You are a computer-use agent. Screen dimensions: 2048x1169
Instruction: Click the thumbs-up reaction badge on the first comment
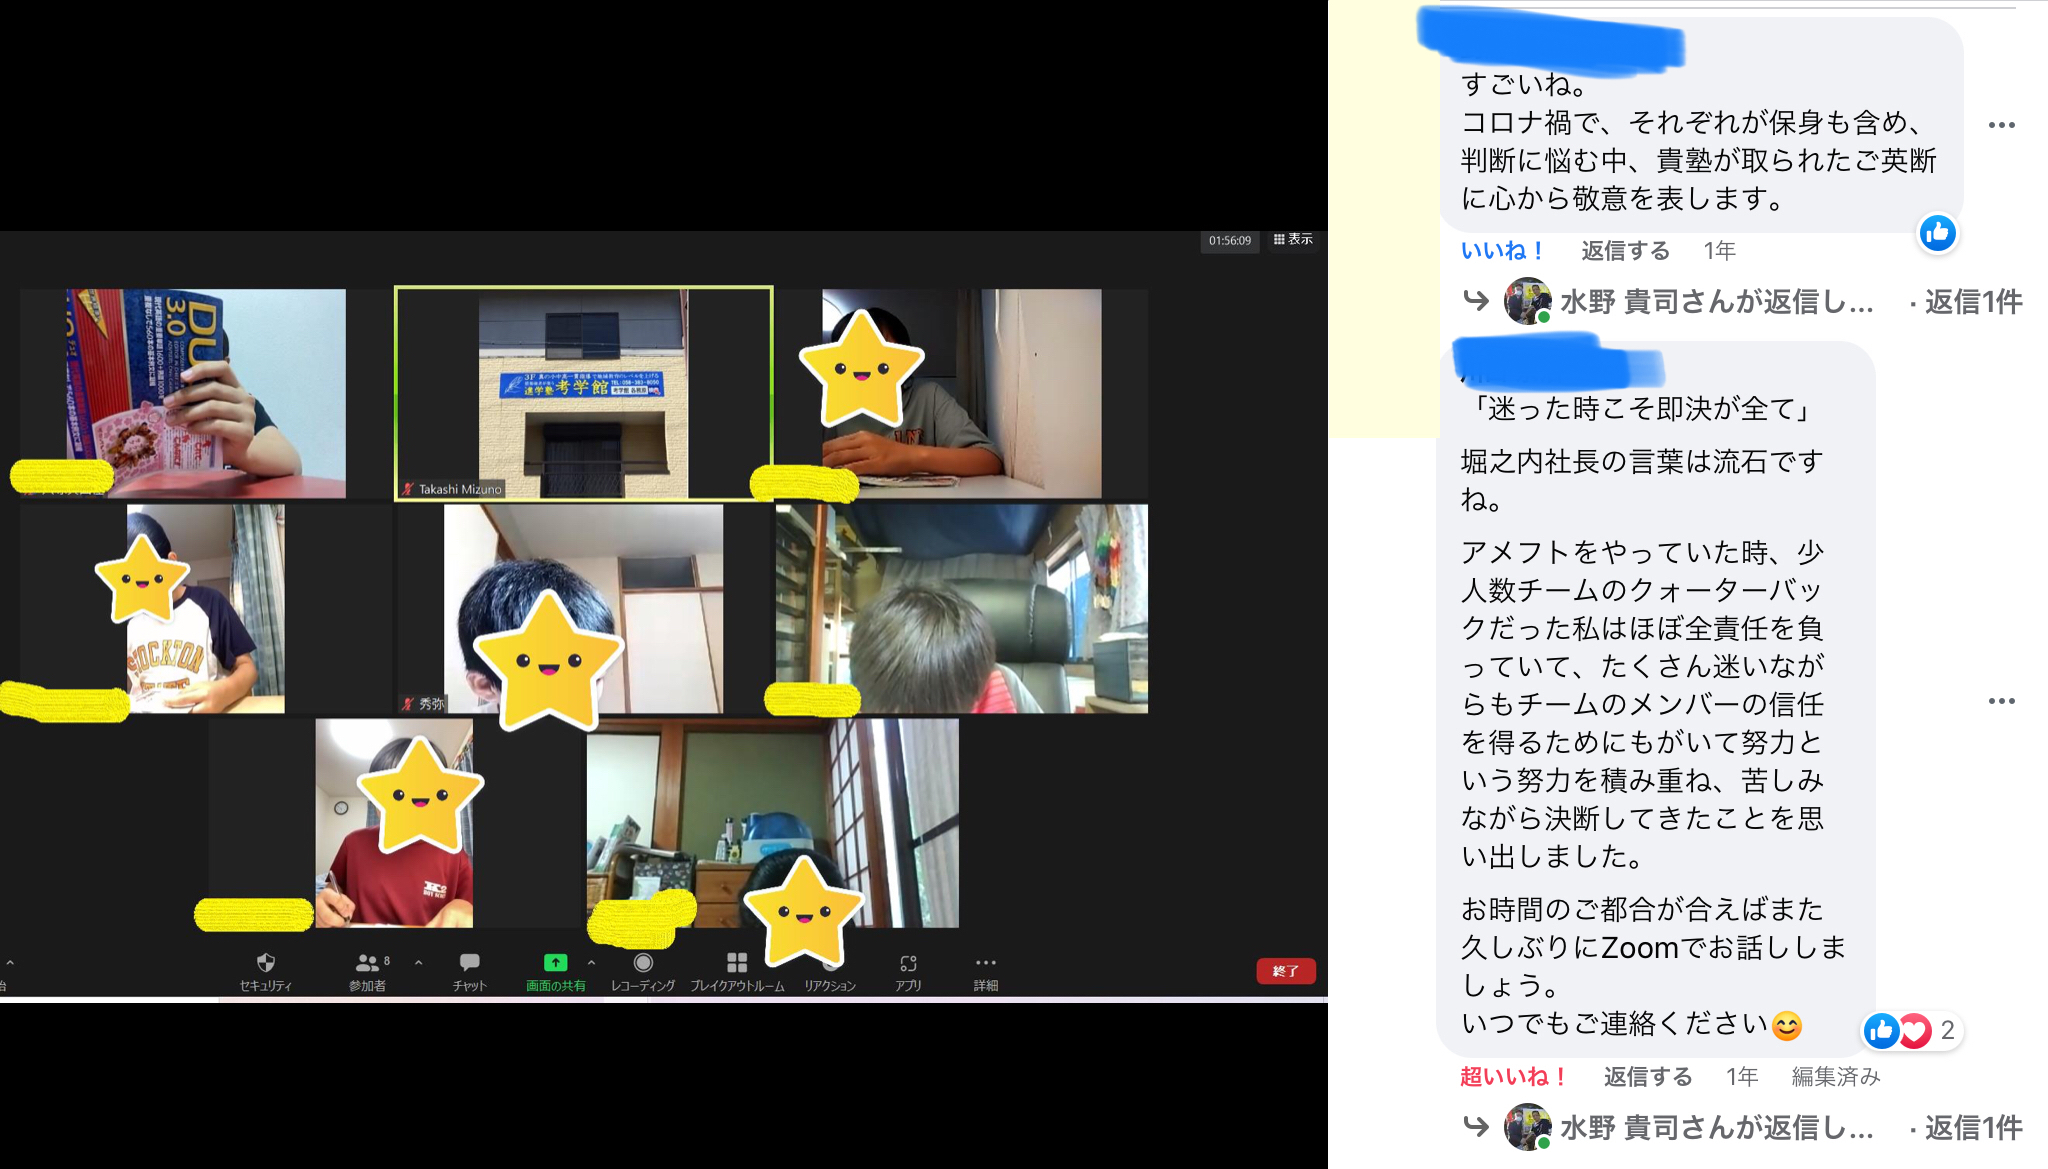[x=1937, y=233]
